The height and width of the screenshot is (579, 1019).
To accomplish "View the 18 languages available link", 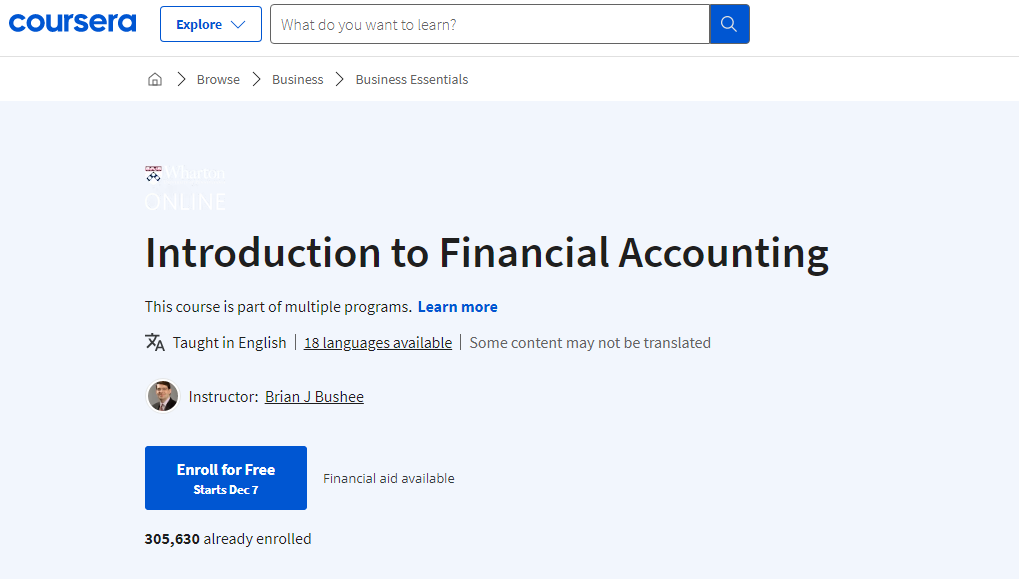I will click(x=377, y=342).
